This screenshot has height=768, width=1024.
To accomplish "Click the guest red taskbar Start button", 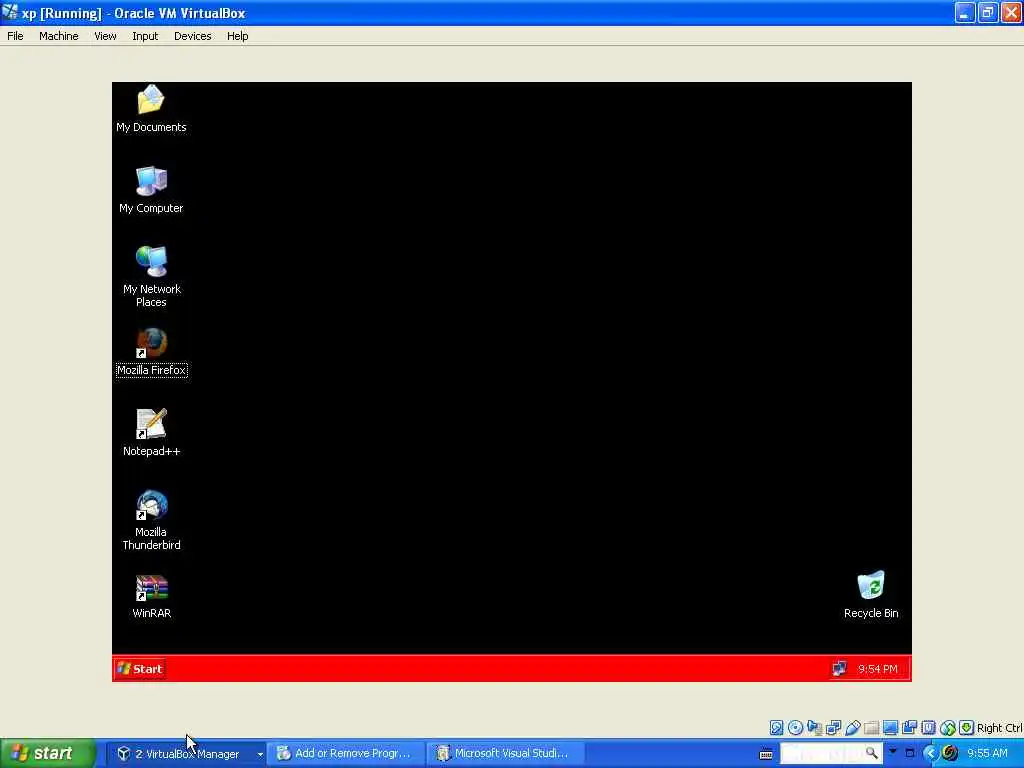I will click(x=140, y=669).
